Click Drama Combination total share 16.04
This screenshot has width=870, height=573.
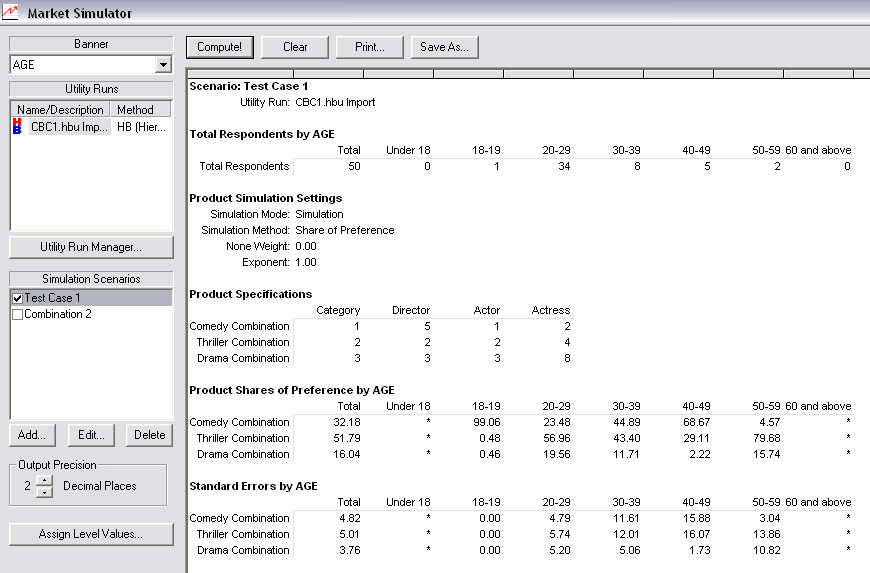tap(347, 455)
